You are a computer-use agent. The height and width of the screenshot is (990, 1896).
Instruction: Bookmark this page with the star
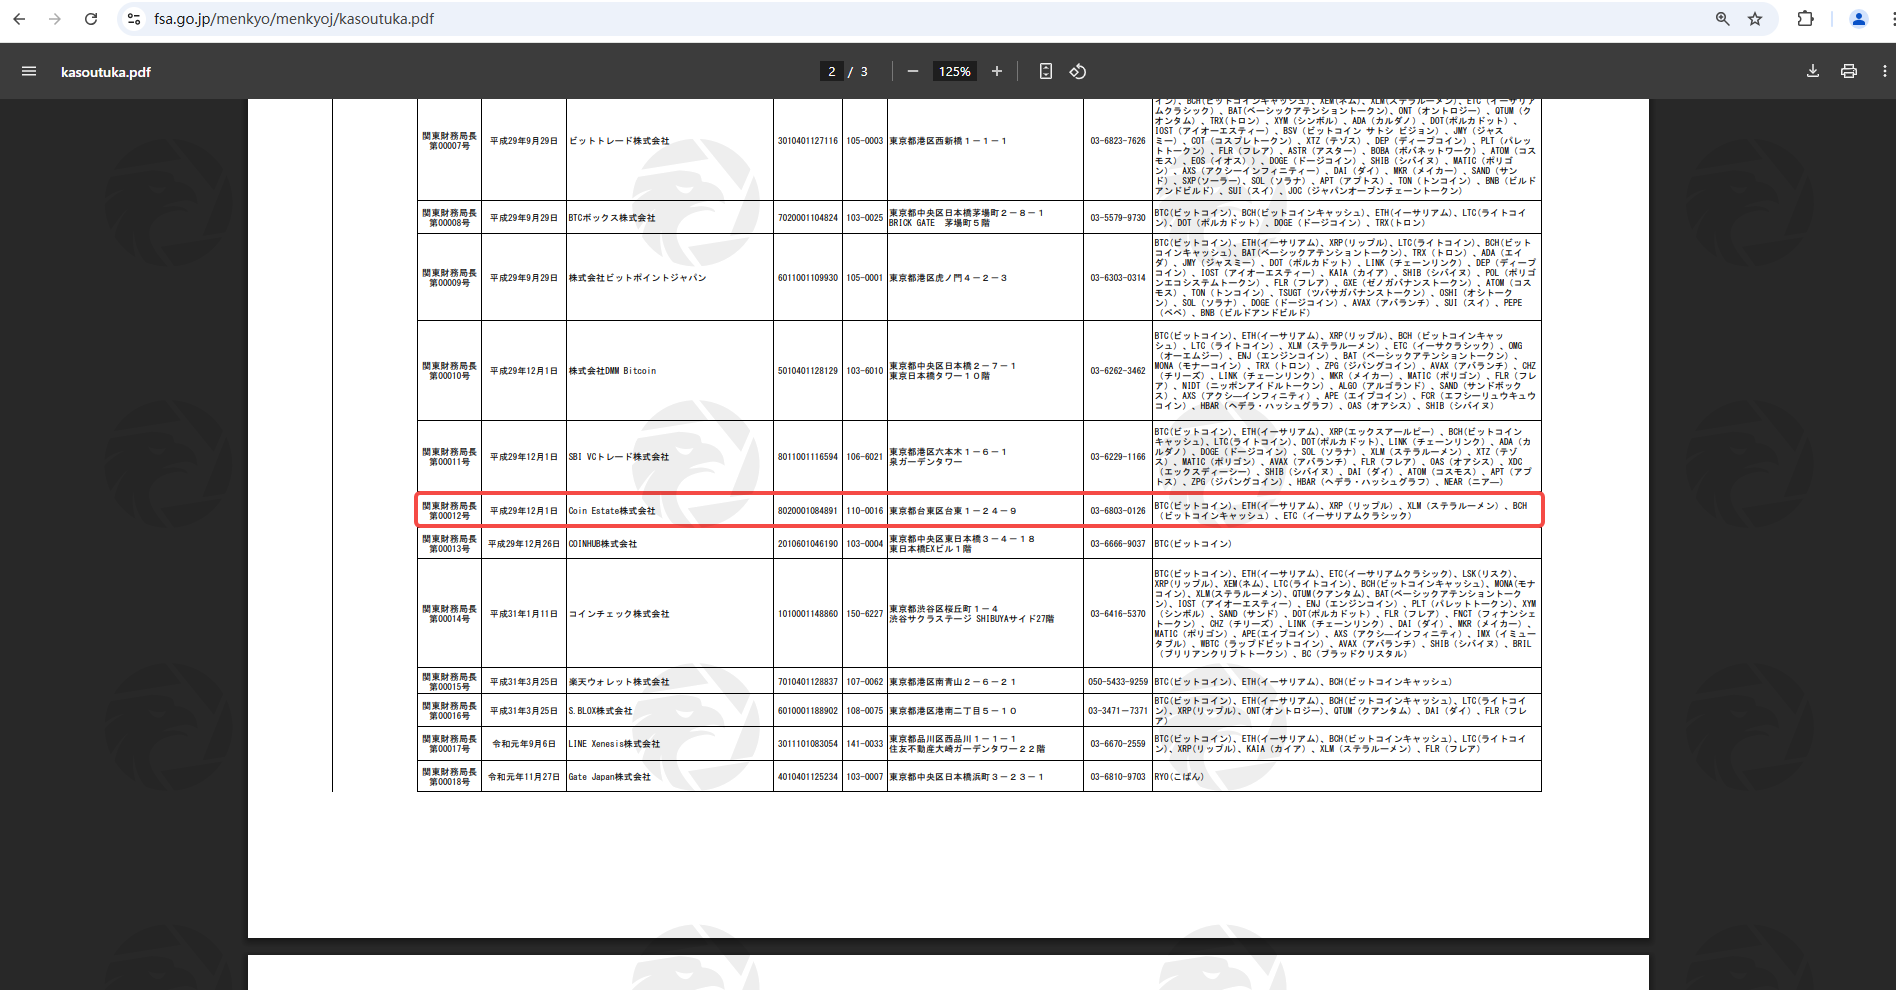(1755, 19)
